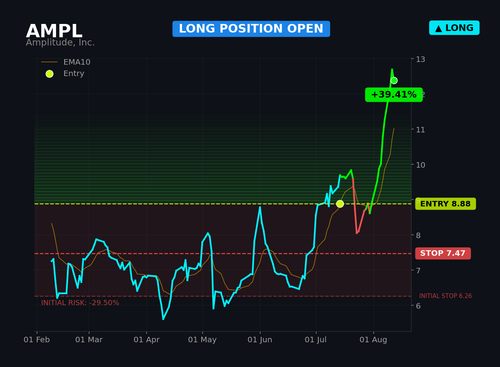Click the green current price marker
500x367 pixels.
coord(394,80)
